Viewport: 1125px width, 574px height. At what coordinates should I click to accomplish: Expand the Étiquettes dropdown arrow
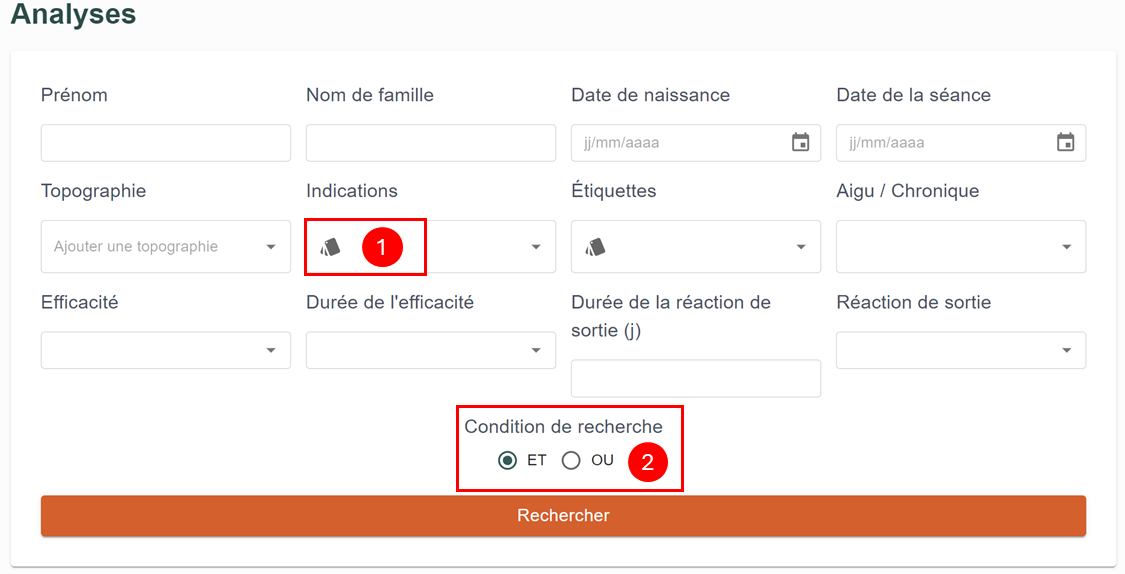(x=801, y=247)
